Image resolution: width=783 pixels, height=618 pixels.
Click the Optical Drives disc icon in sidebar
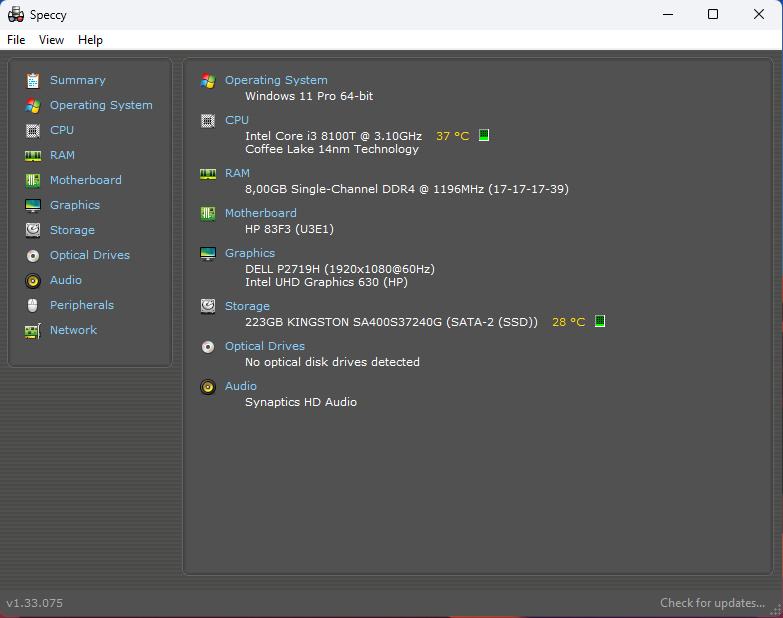(x=33, y=256)
